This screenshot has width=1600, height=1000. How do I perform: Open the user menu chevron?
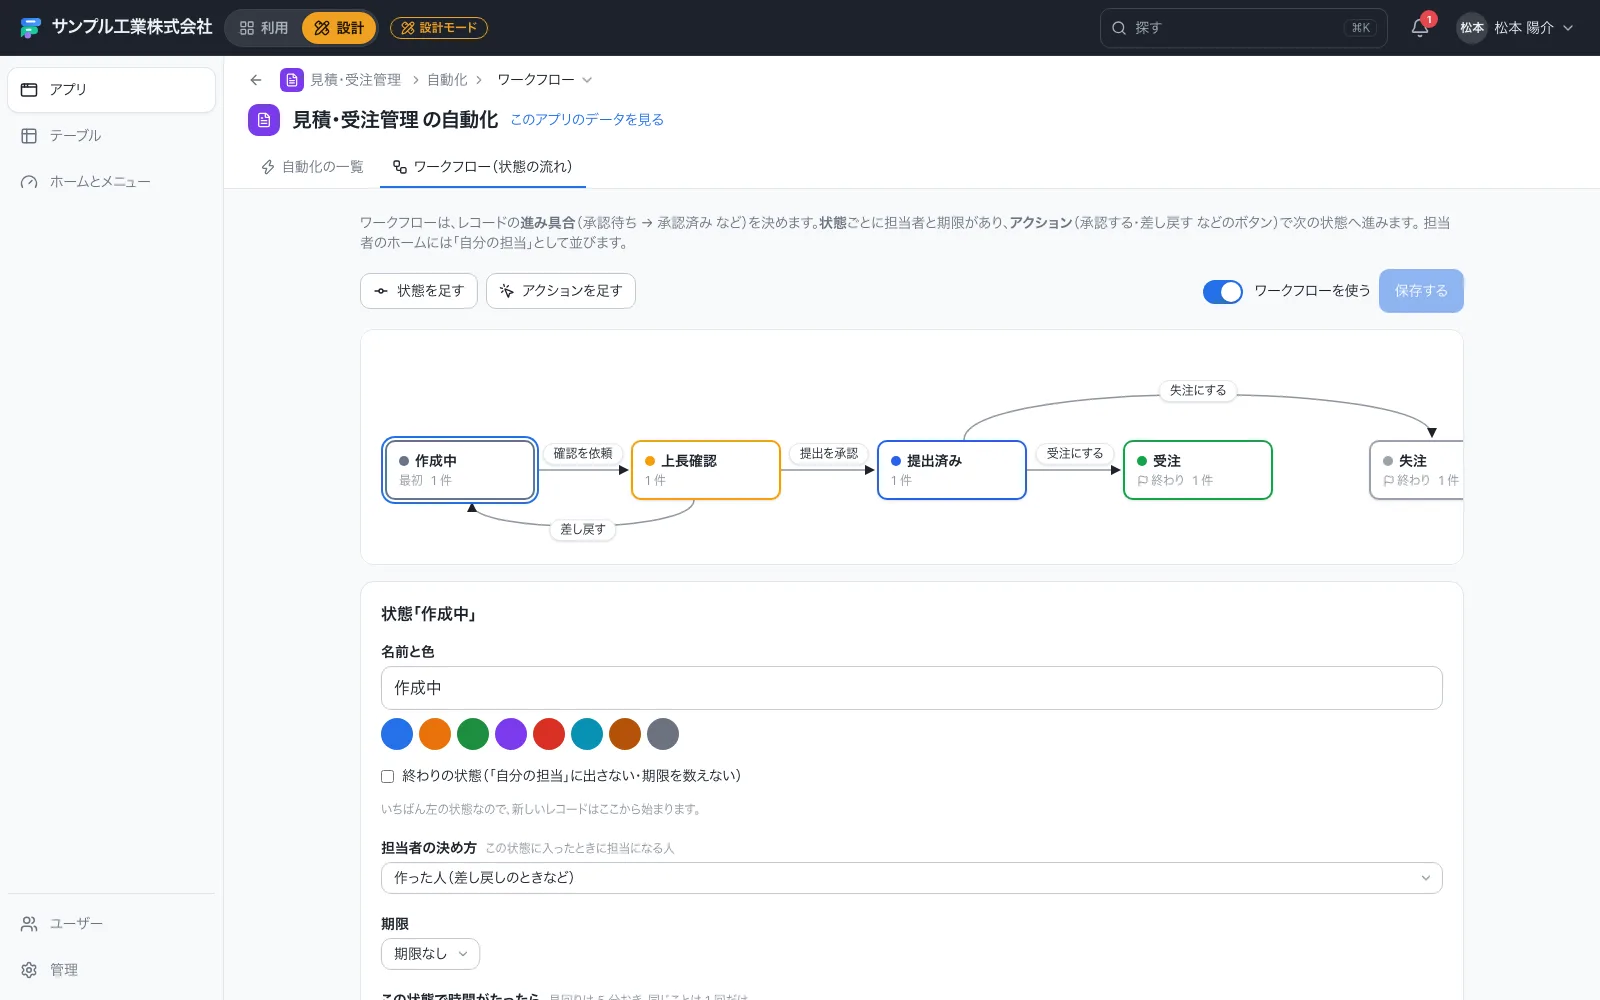tap(1568, 28)
